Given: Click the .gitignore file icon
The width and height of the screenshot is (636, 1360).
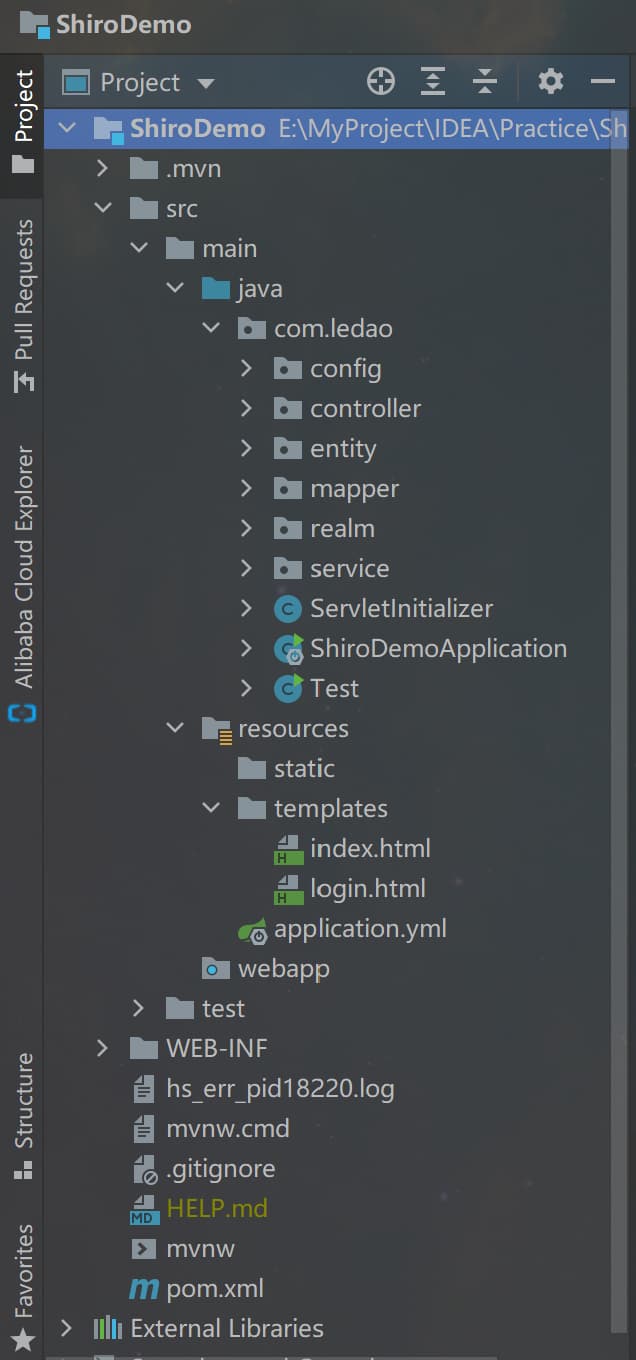Looking at the screenshot, I should coord(145,1169).
